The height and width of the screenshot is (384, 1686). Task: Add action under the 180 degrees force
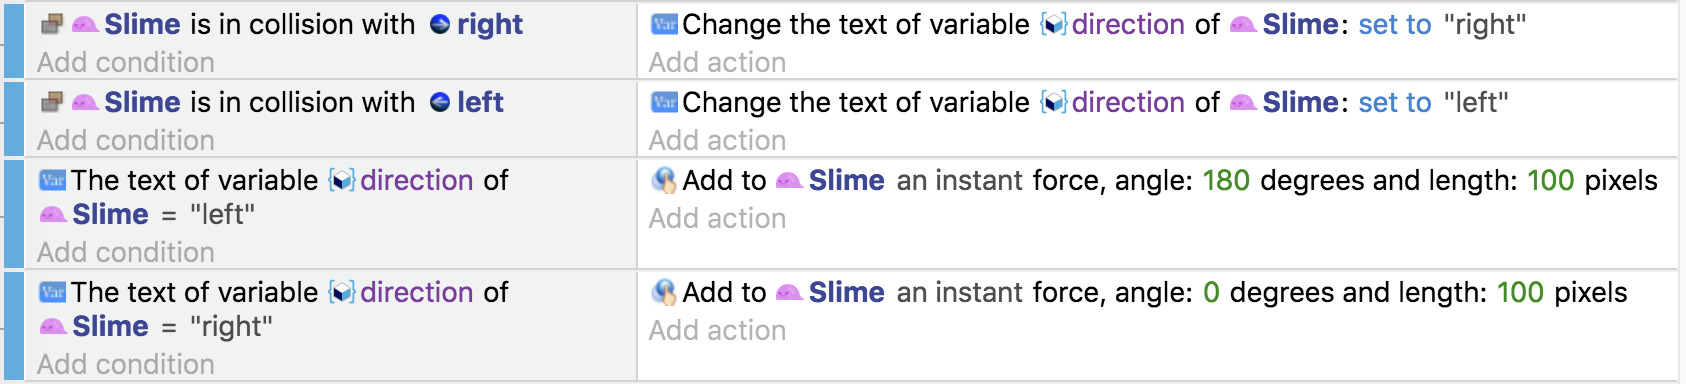717,218
